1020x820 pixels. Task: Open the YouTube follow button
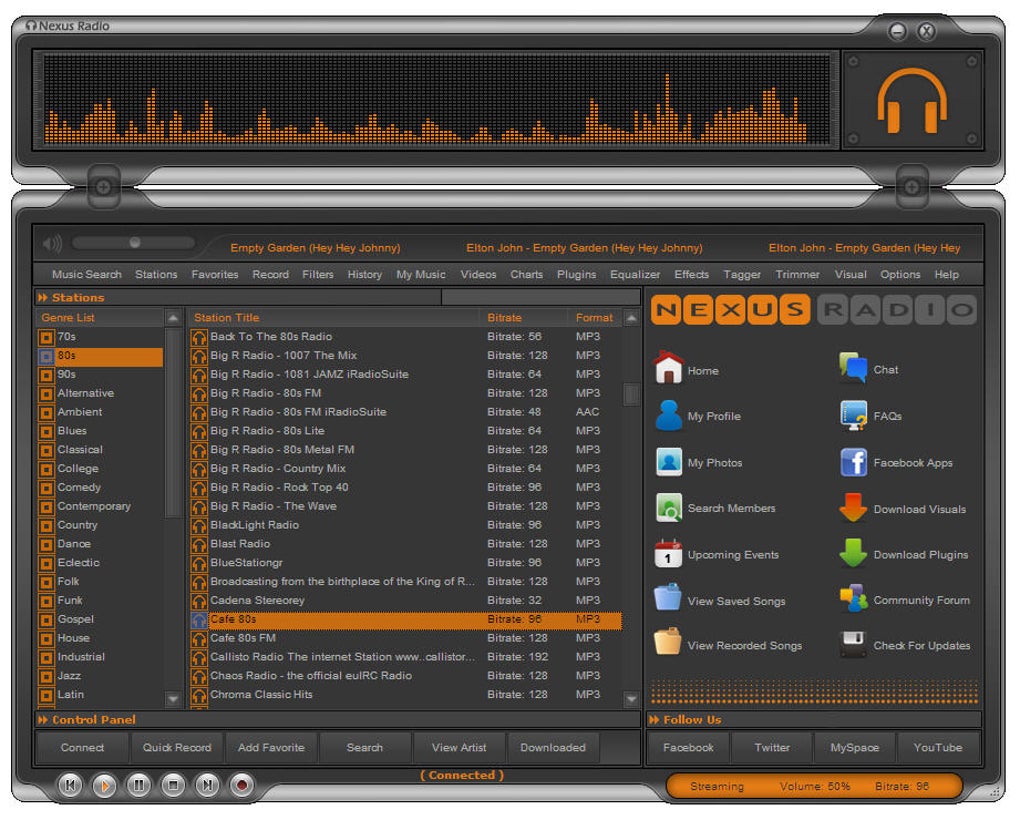click(x=937, y=748)
